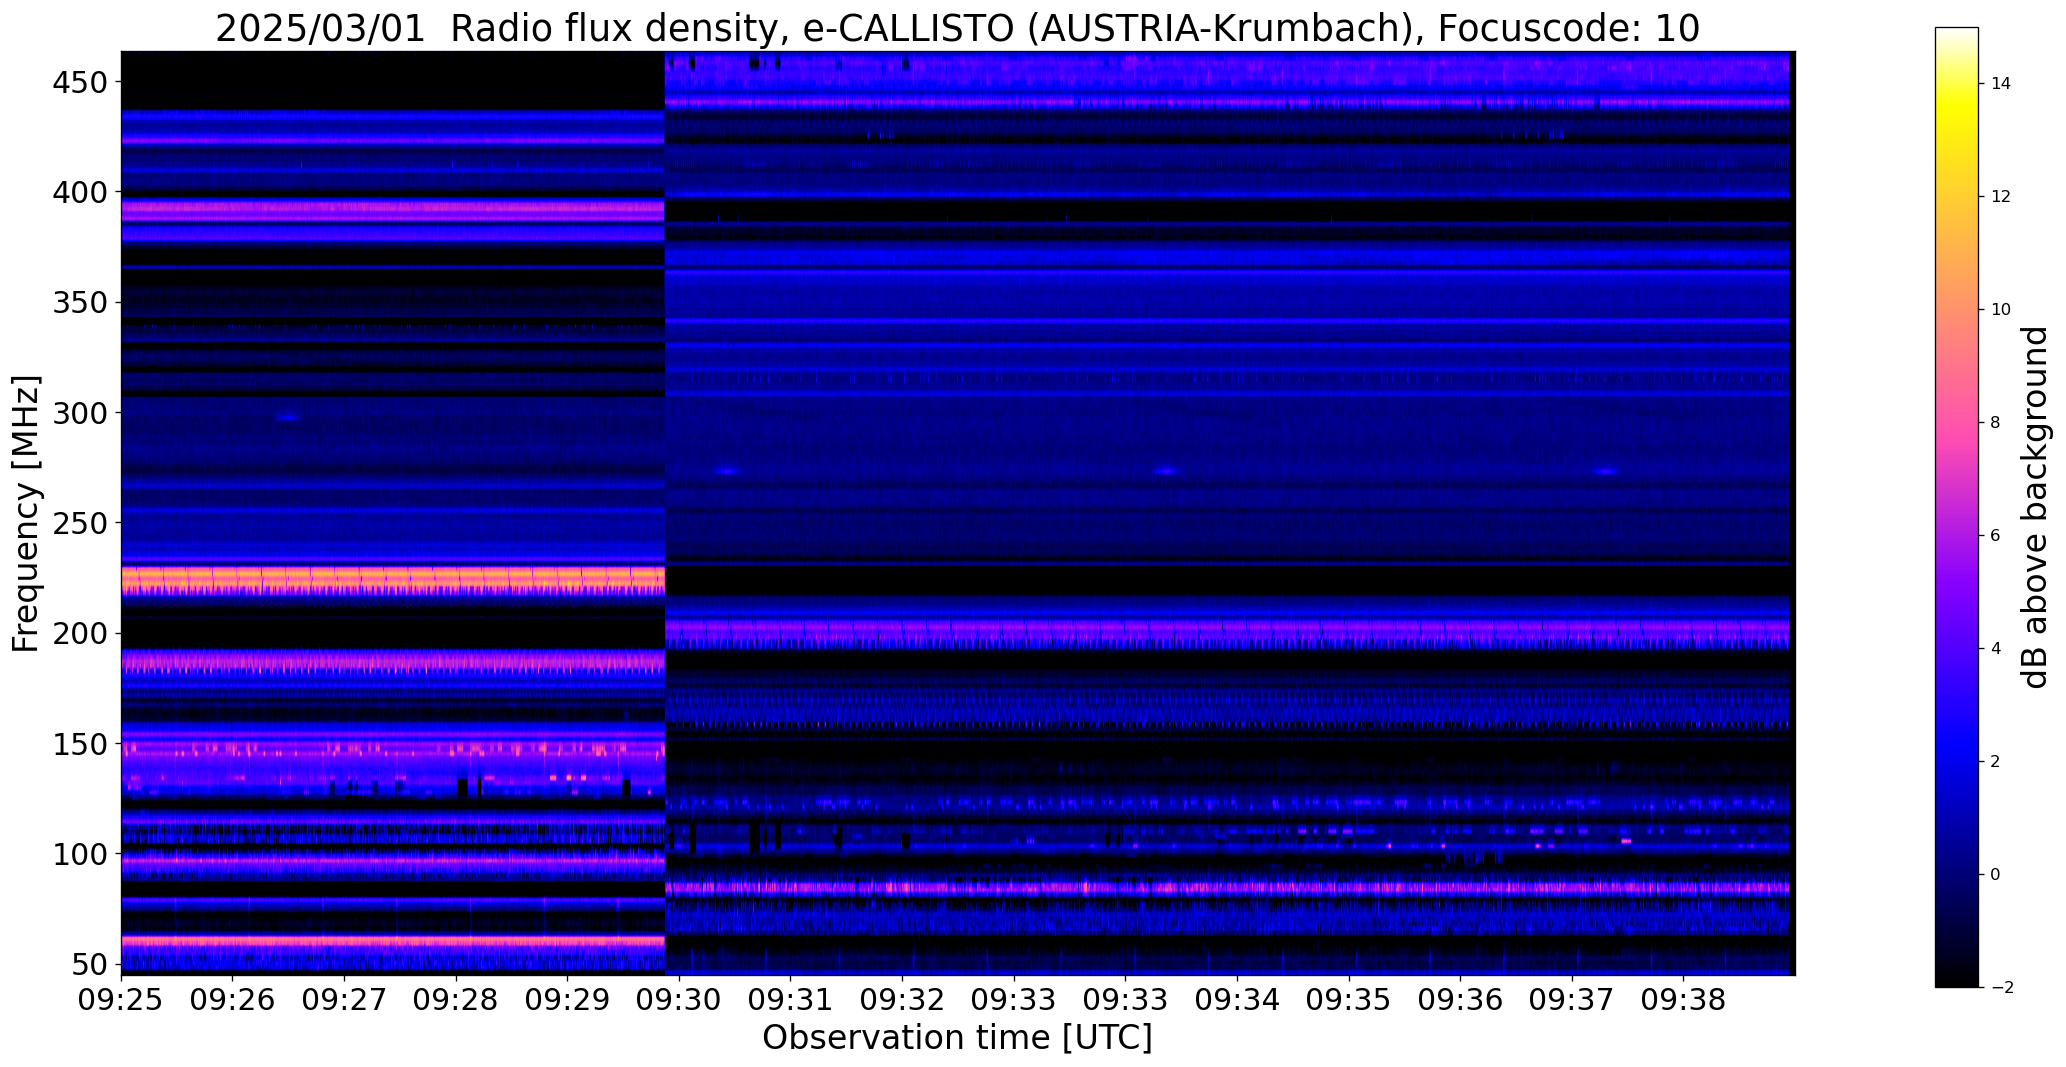The image size is (2066, 1067).
Task: Click the colorbar tick label 2
Action: 1996,762
